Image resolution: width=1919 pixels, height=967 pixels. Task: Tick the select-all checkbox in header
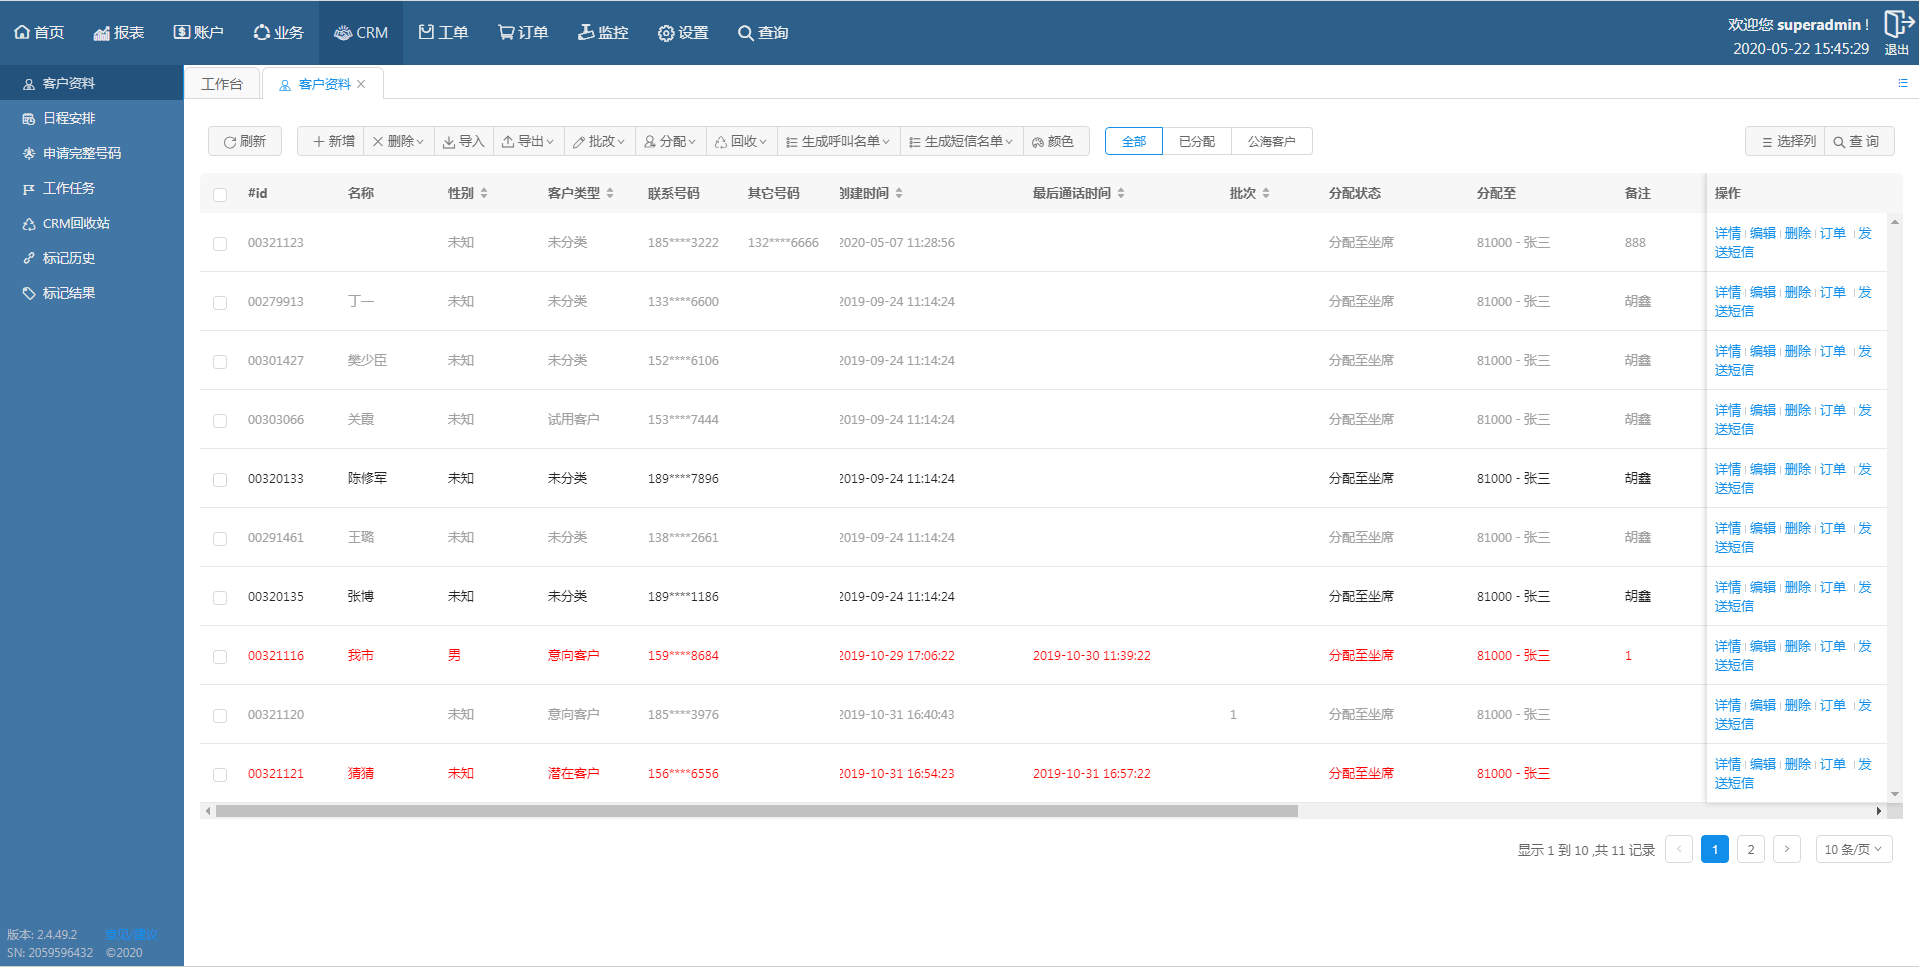point(220,195)
